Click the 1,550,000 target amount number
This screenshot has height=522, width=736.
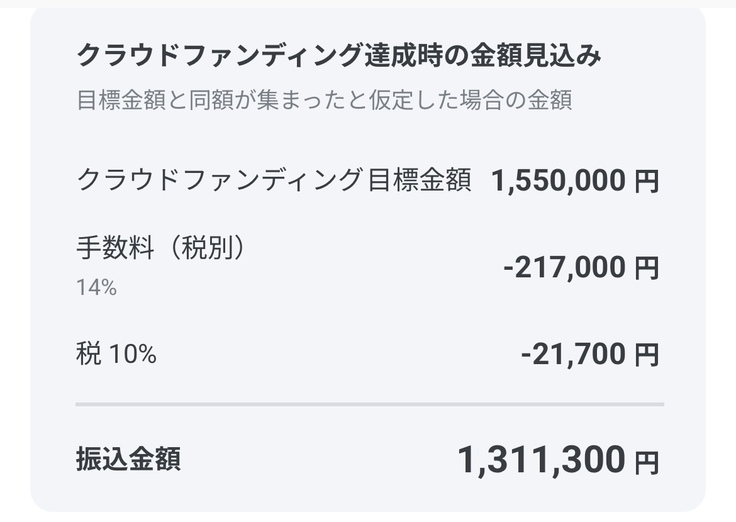[x=559, y=181]
